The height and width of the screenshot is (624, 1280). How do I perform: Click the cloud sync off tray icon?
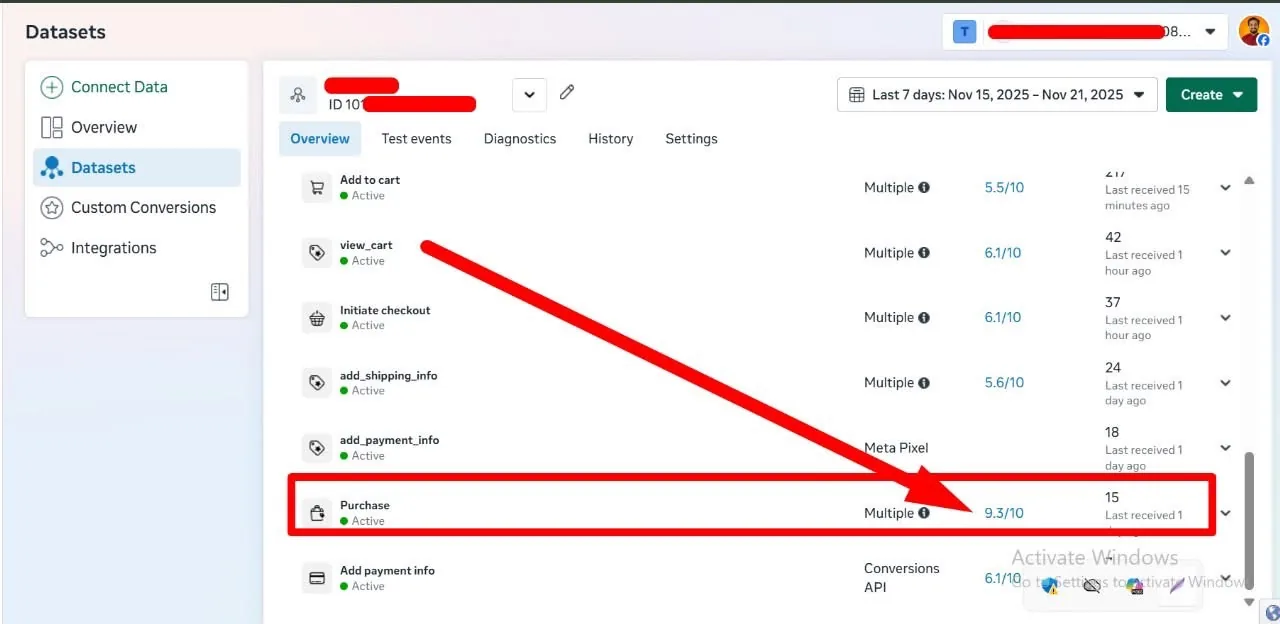click(1092, 585)
